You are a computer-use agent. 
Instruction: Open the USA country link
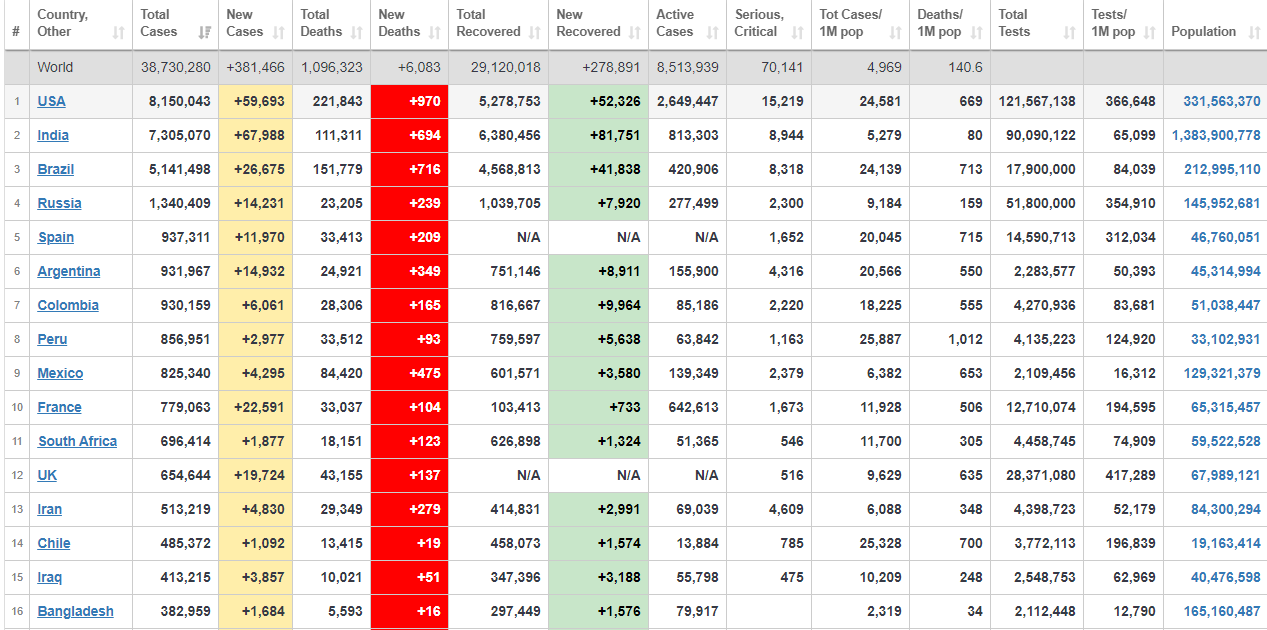click(x=52, y=101)
